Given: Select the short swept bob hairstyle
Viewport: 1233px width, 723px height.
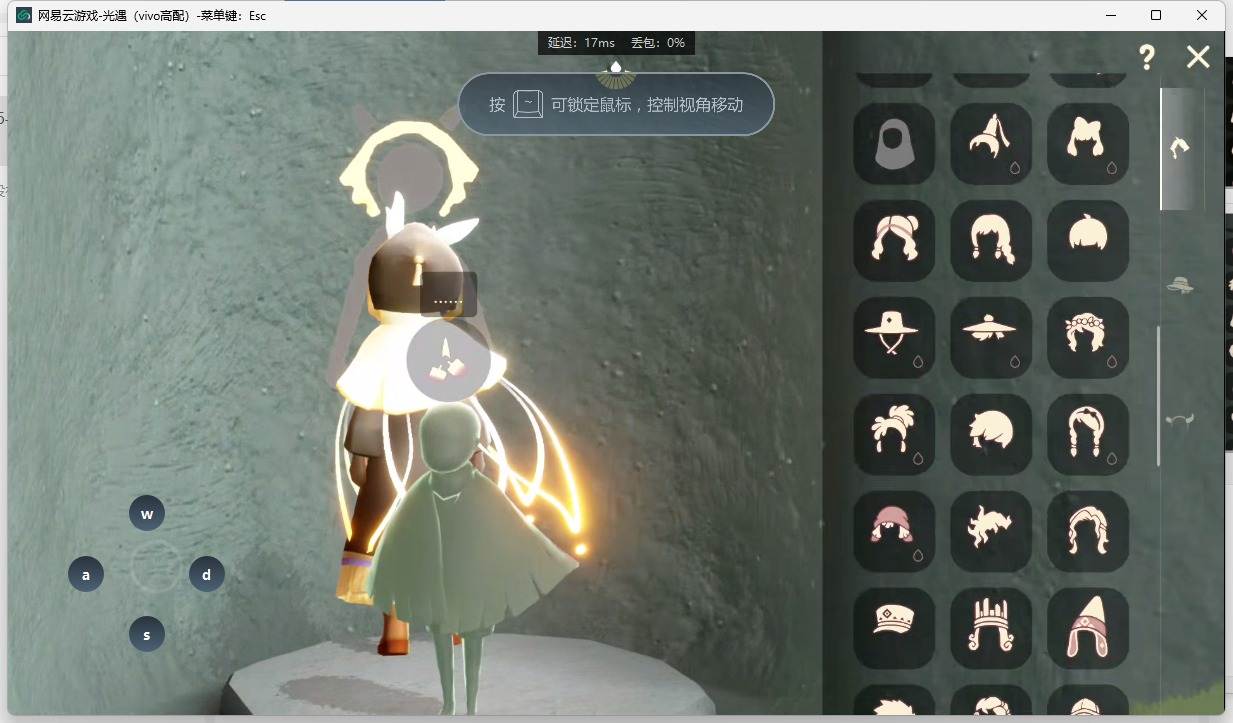Looking at the screenshot, I should 991,435.
